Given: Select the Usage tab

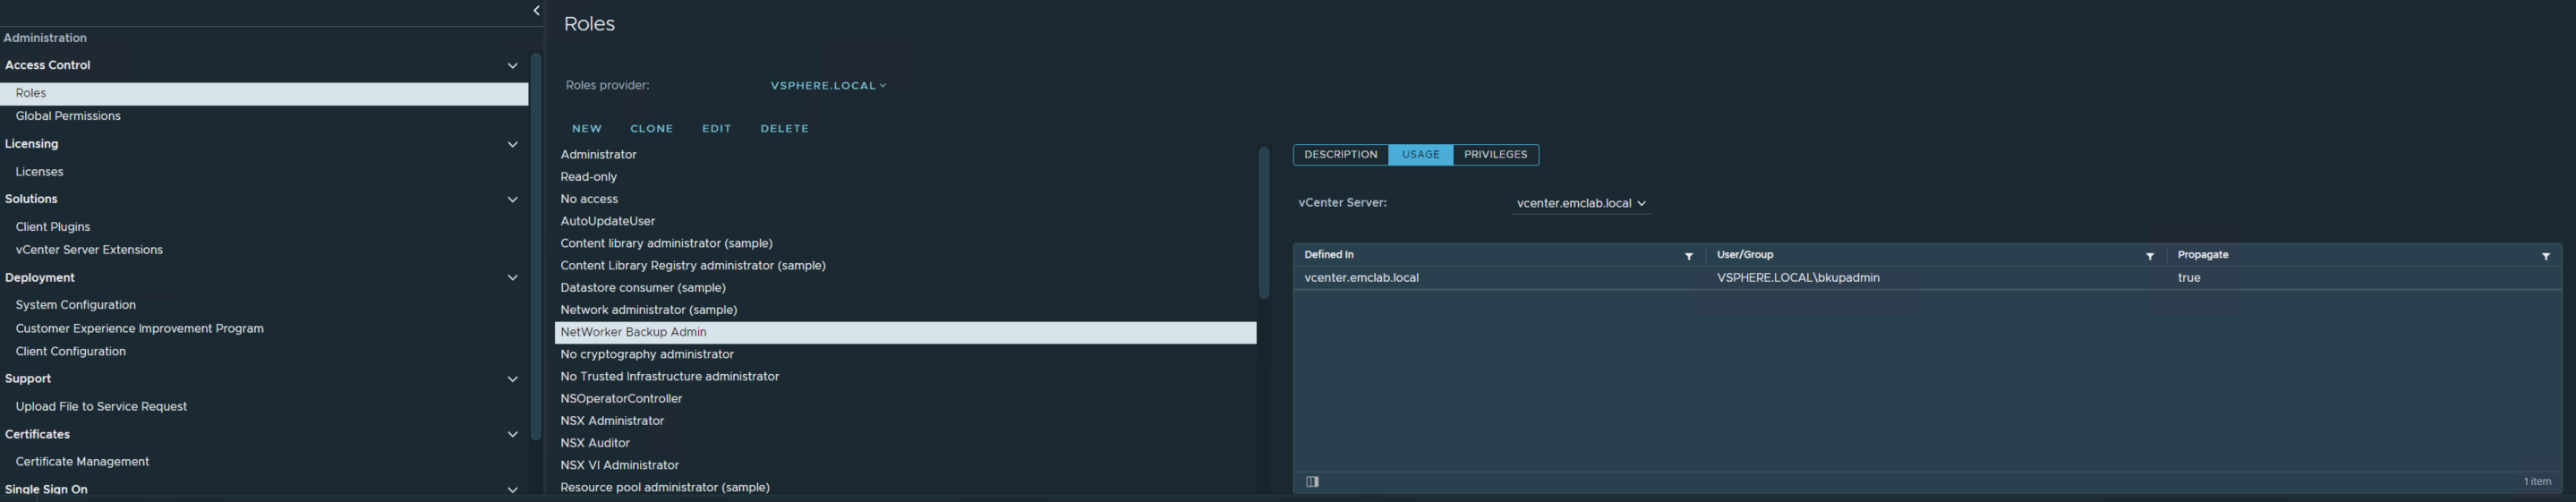Looking at the screenshot, I should pos(1420,155).
